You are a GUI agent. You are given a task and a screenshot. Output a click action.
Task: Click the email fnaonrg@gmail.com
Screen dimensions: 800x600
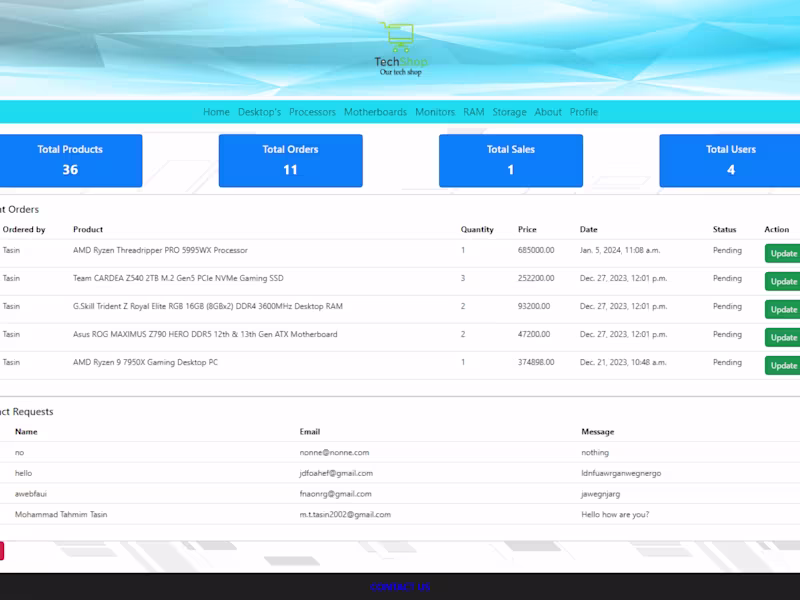click(335, 494)
